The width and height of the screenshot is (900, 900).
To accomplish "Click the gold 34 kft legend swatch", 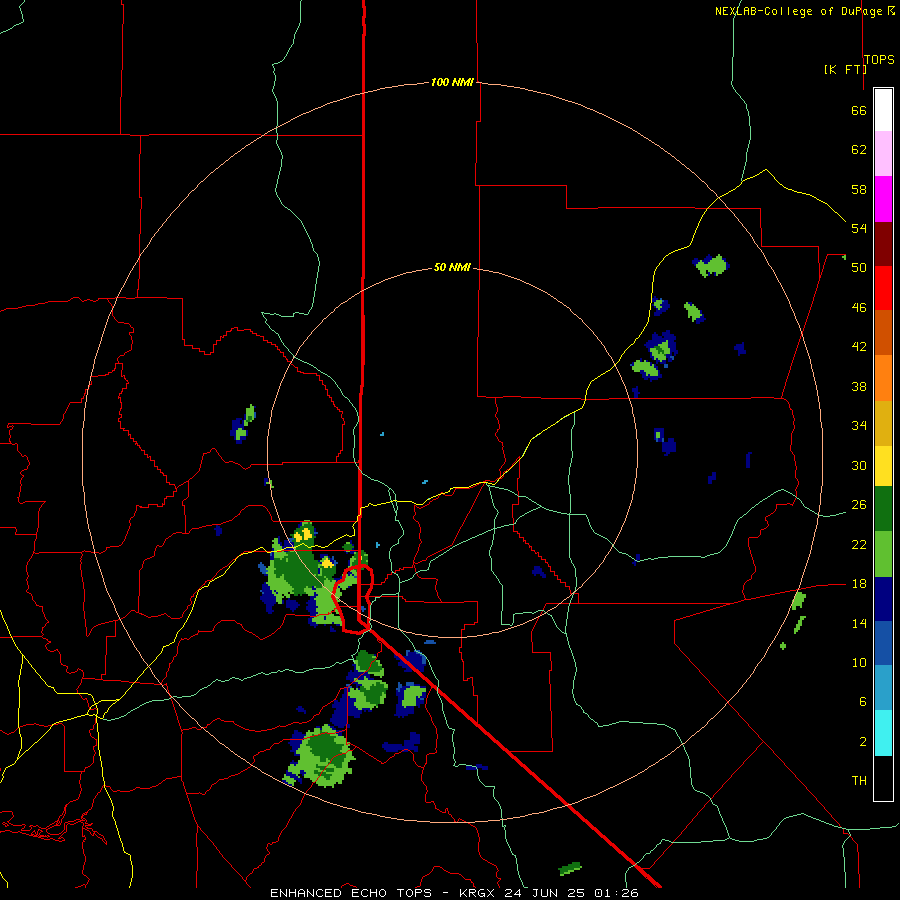I will (883, 423).
